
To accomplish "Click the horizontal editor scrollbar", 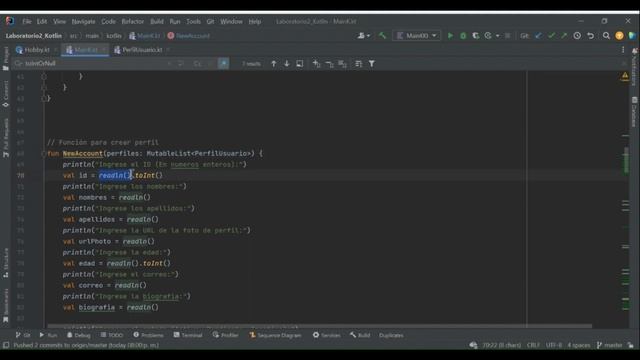I will tap(320, 326).
